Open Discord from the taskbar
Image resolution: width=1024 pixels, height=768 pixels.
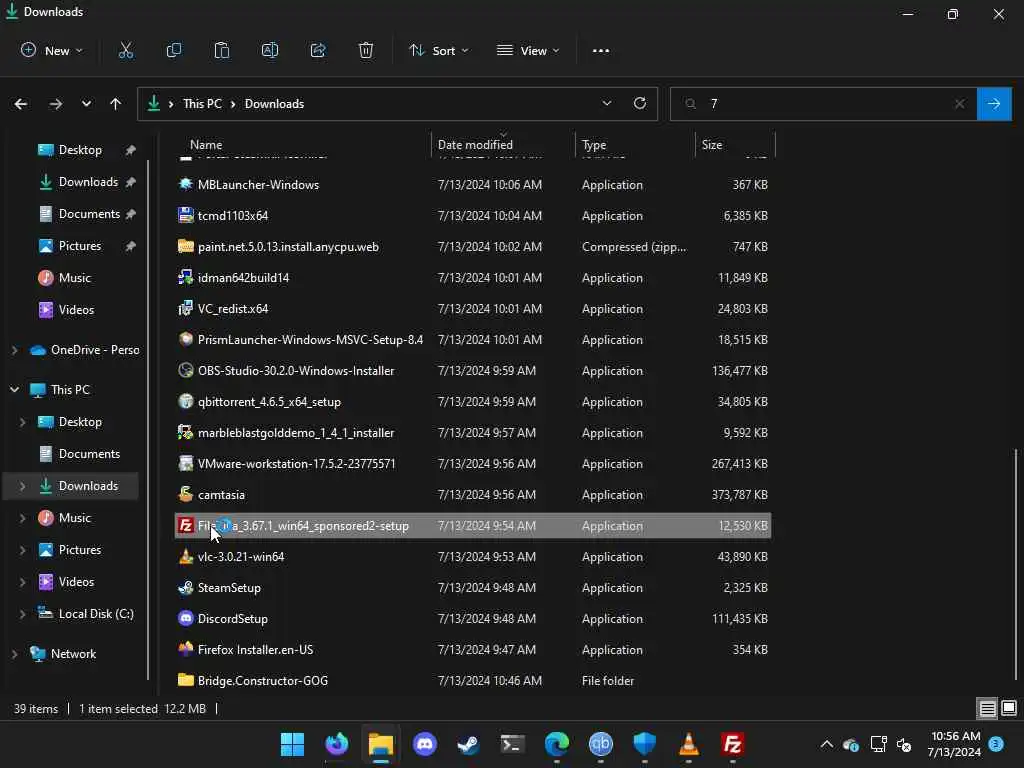425,744
